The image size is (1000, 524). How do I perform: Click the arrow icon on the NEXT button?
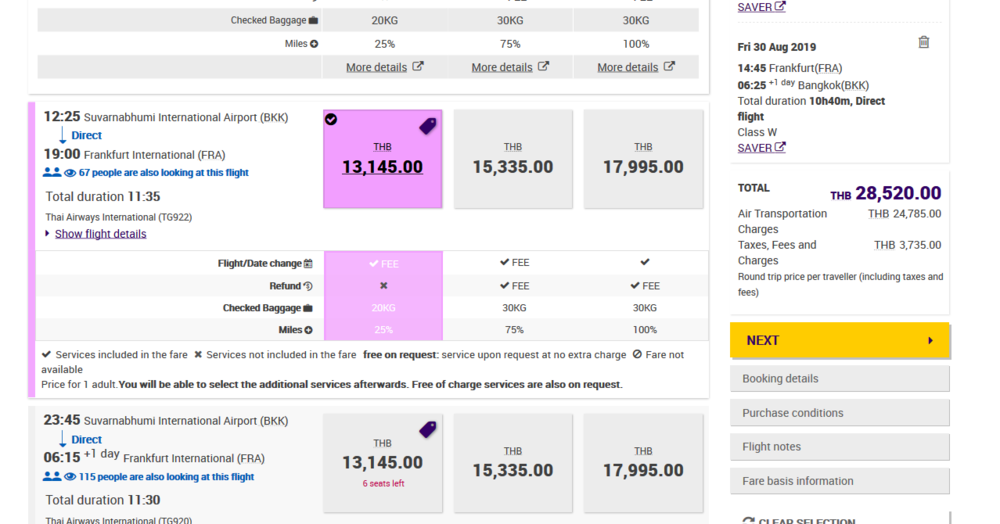click(x=930, y=340)
